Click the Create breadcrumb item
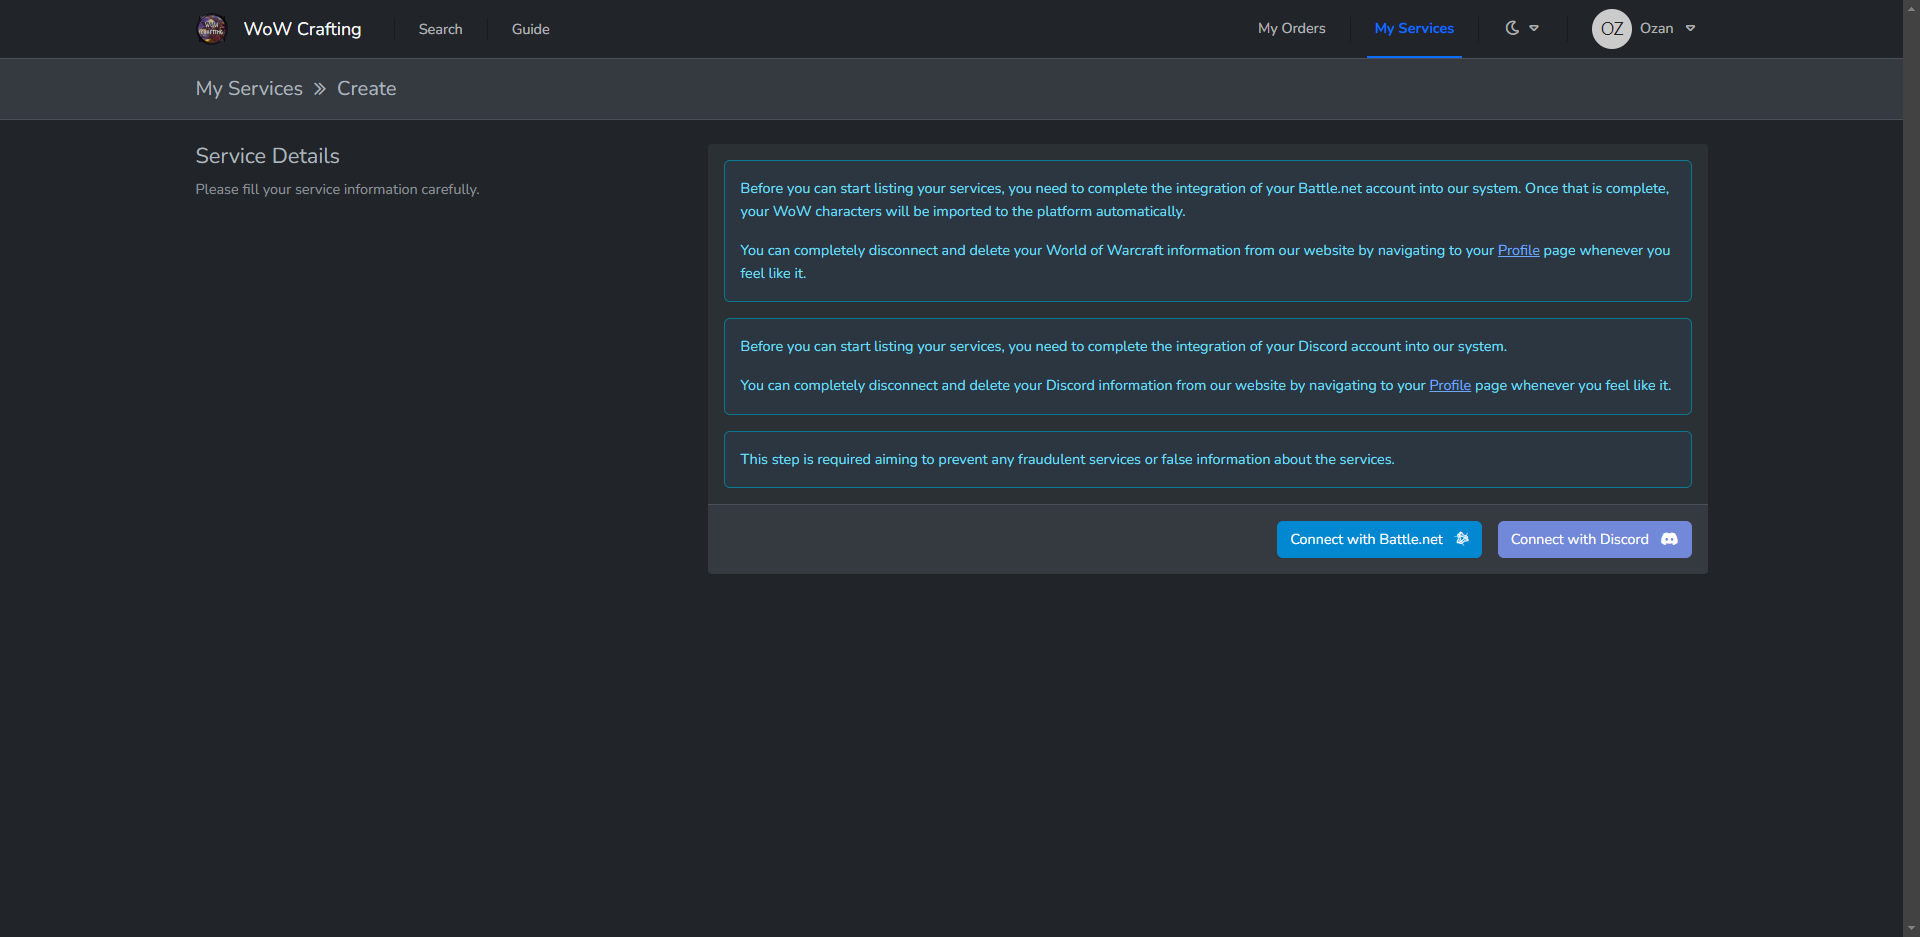 pos(366,88)
